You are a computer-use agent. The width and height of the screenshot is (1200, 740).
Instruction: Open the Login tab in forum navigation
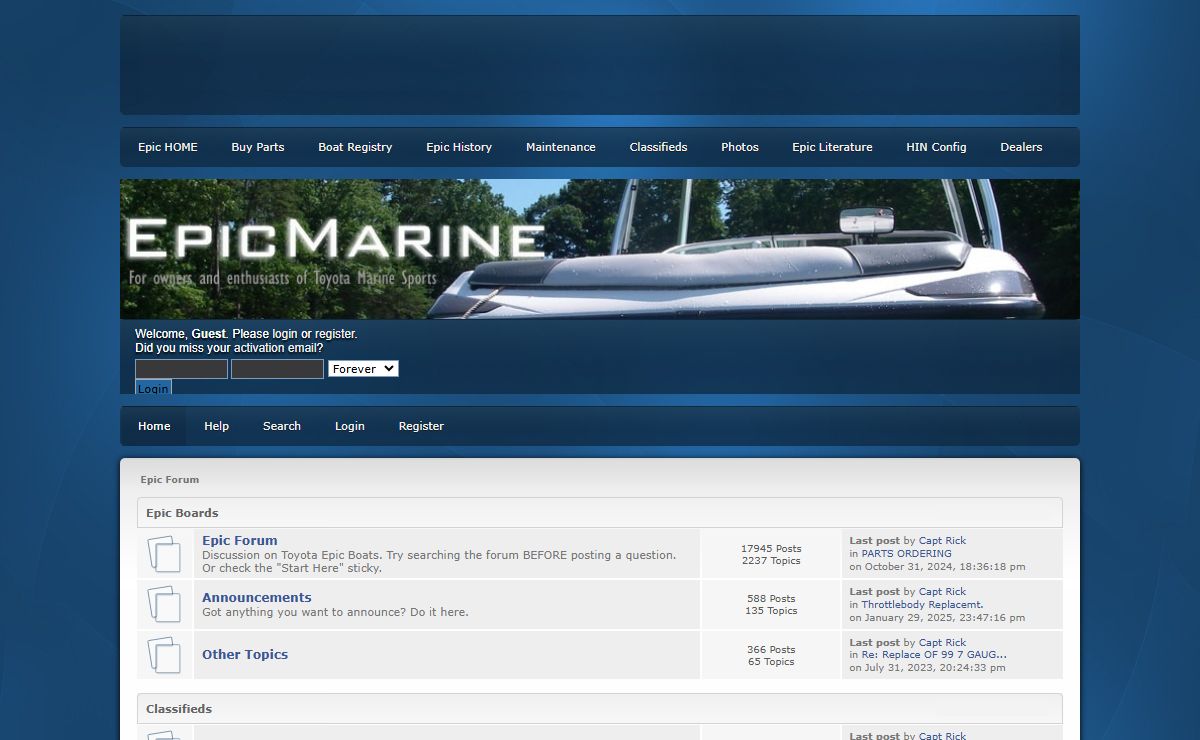[x=350, y=426]
